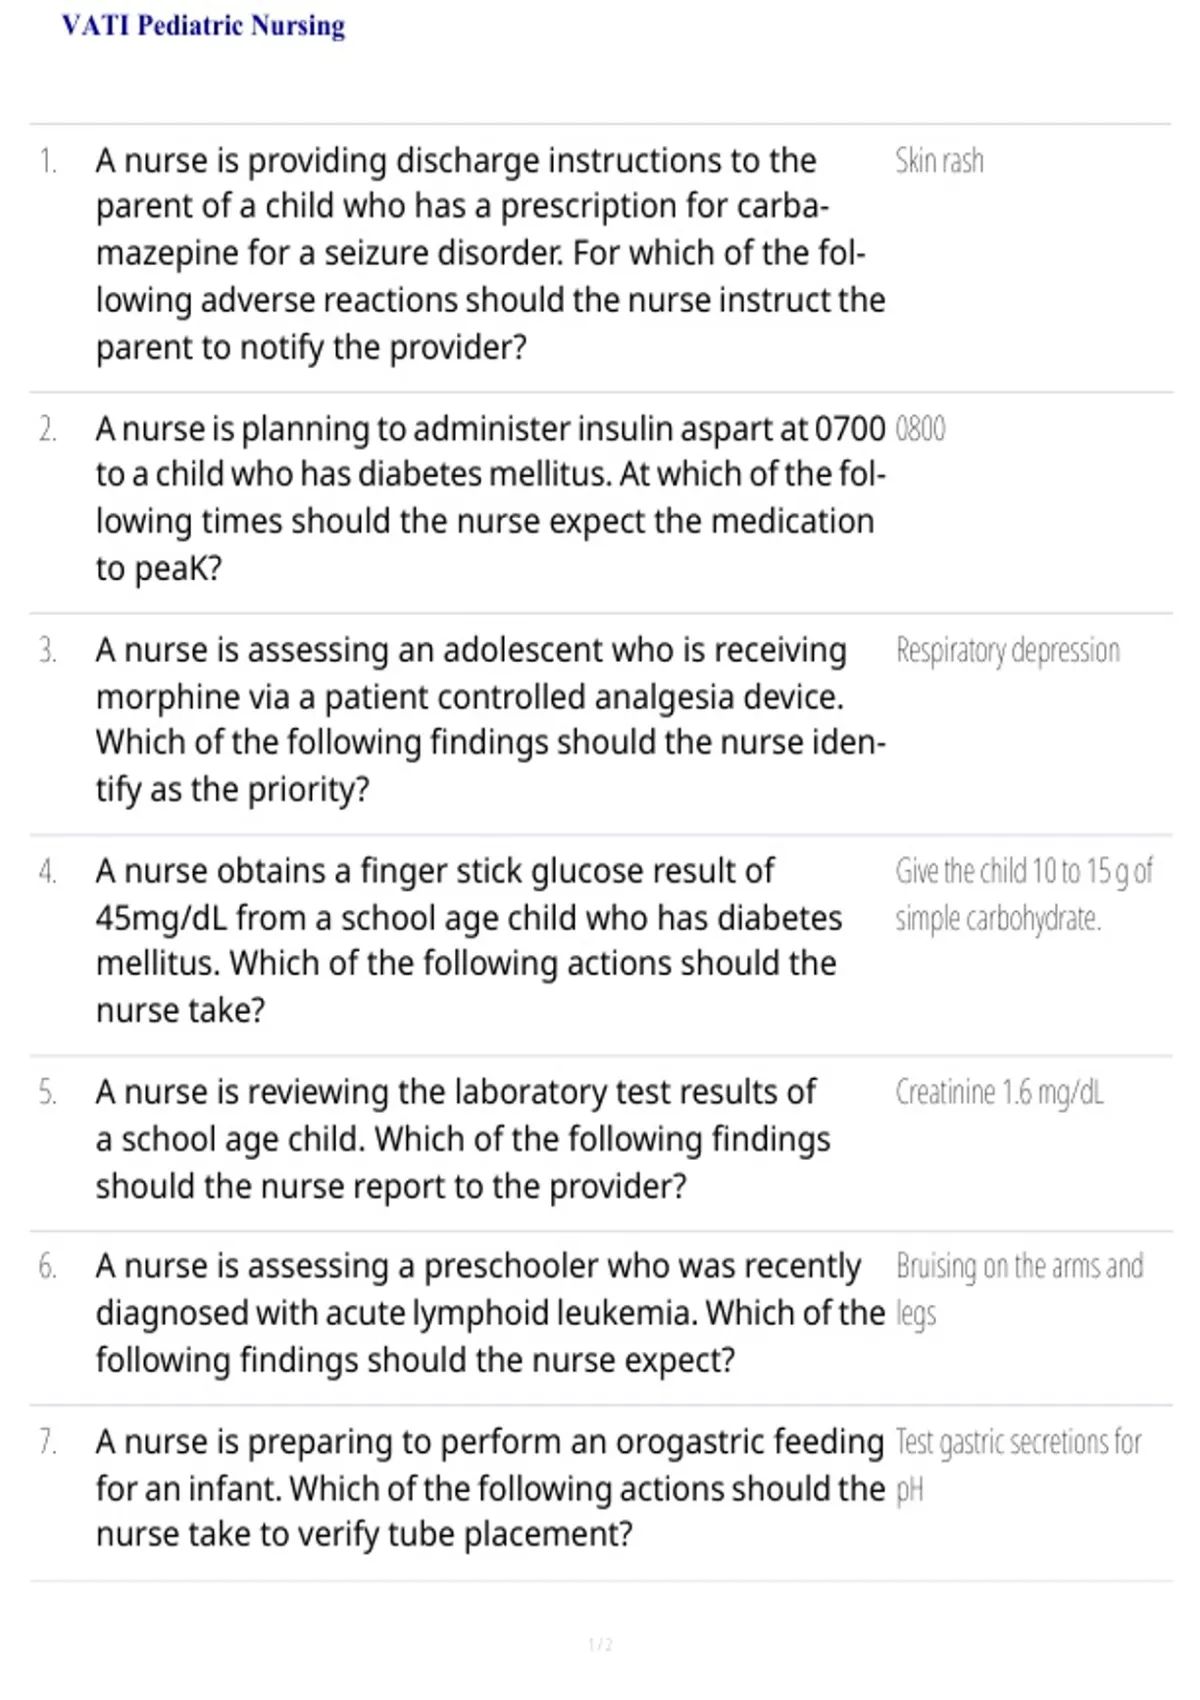Select the insulin aspart peak question
Image resolution: width=1200 pixels, height=1700 pixels.
click(490, 498)
